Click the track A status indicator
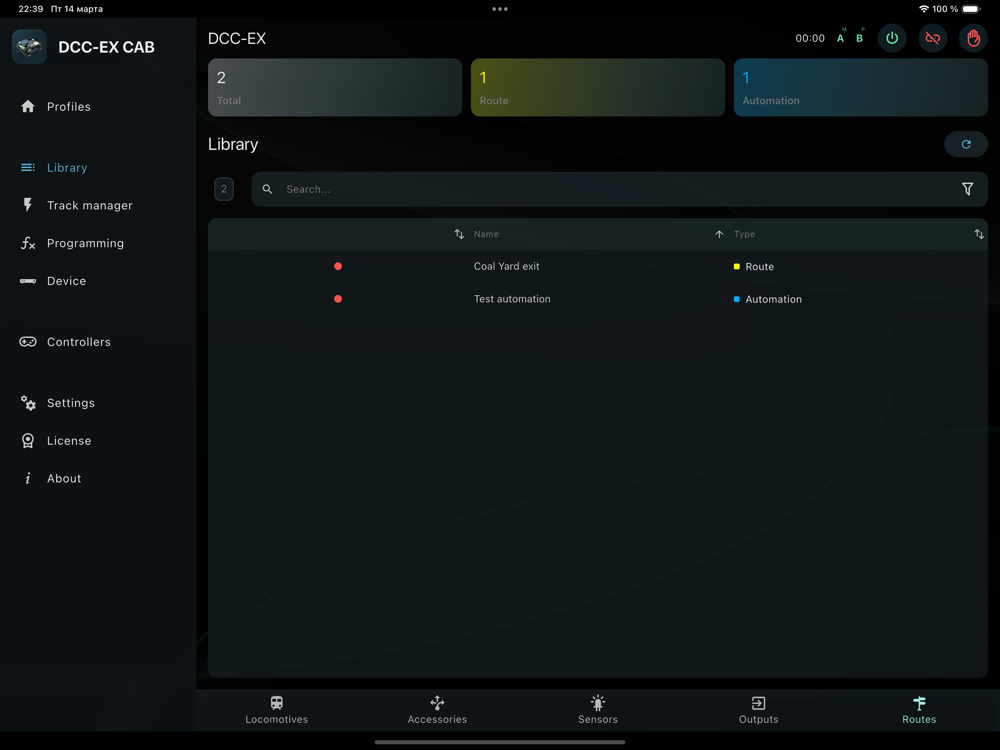Screen dimensions: 1000x750 pos(841,37)
